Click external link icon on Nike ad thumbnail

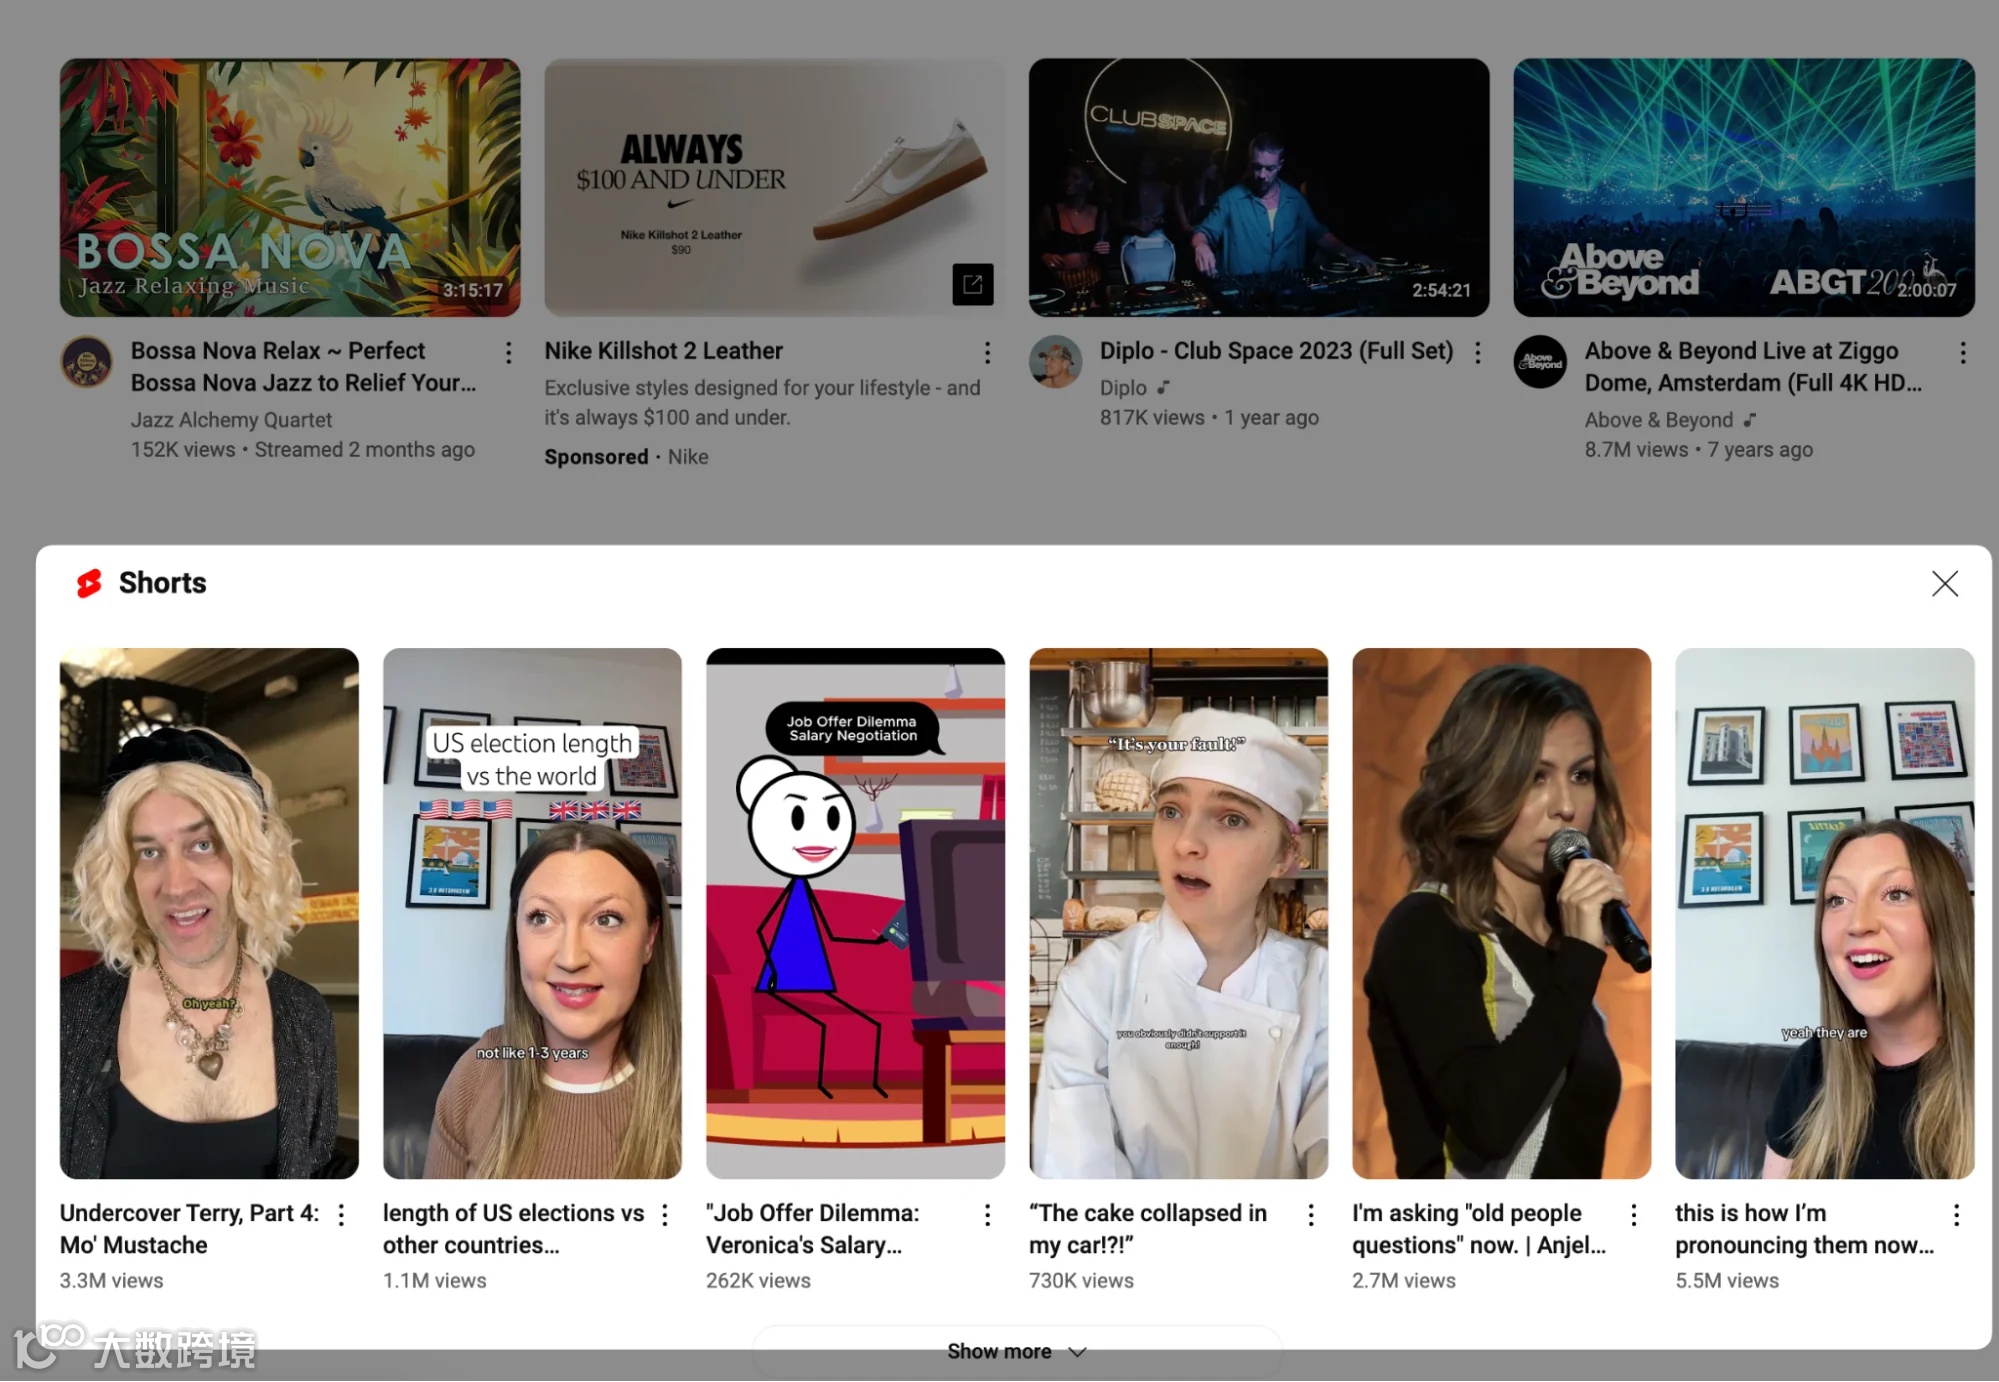pyautogui.click(x=972, y=285)
